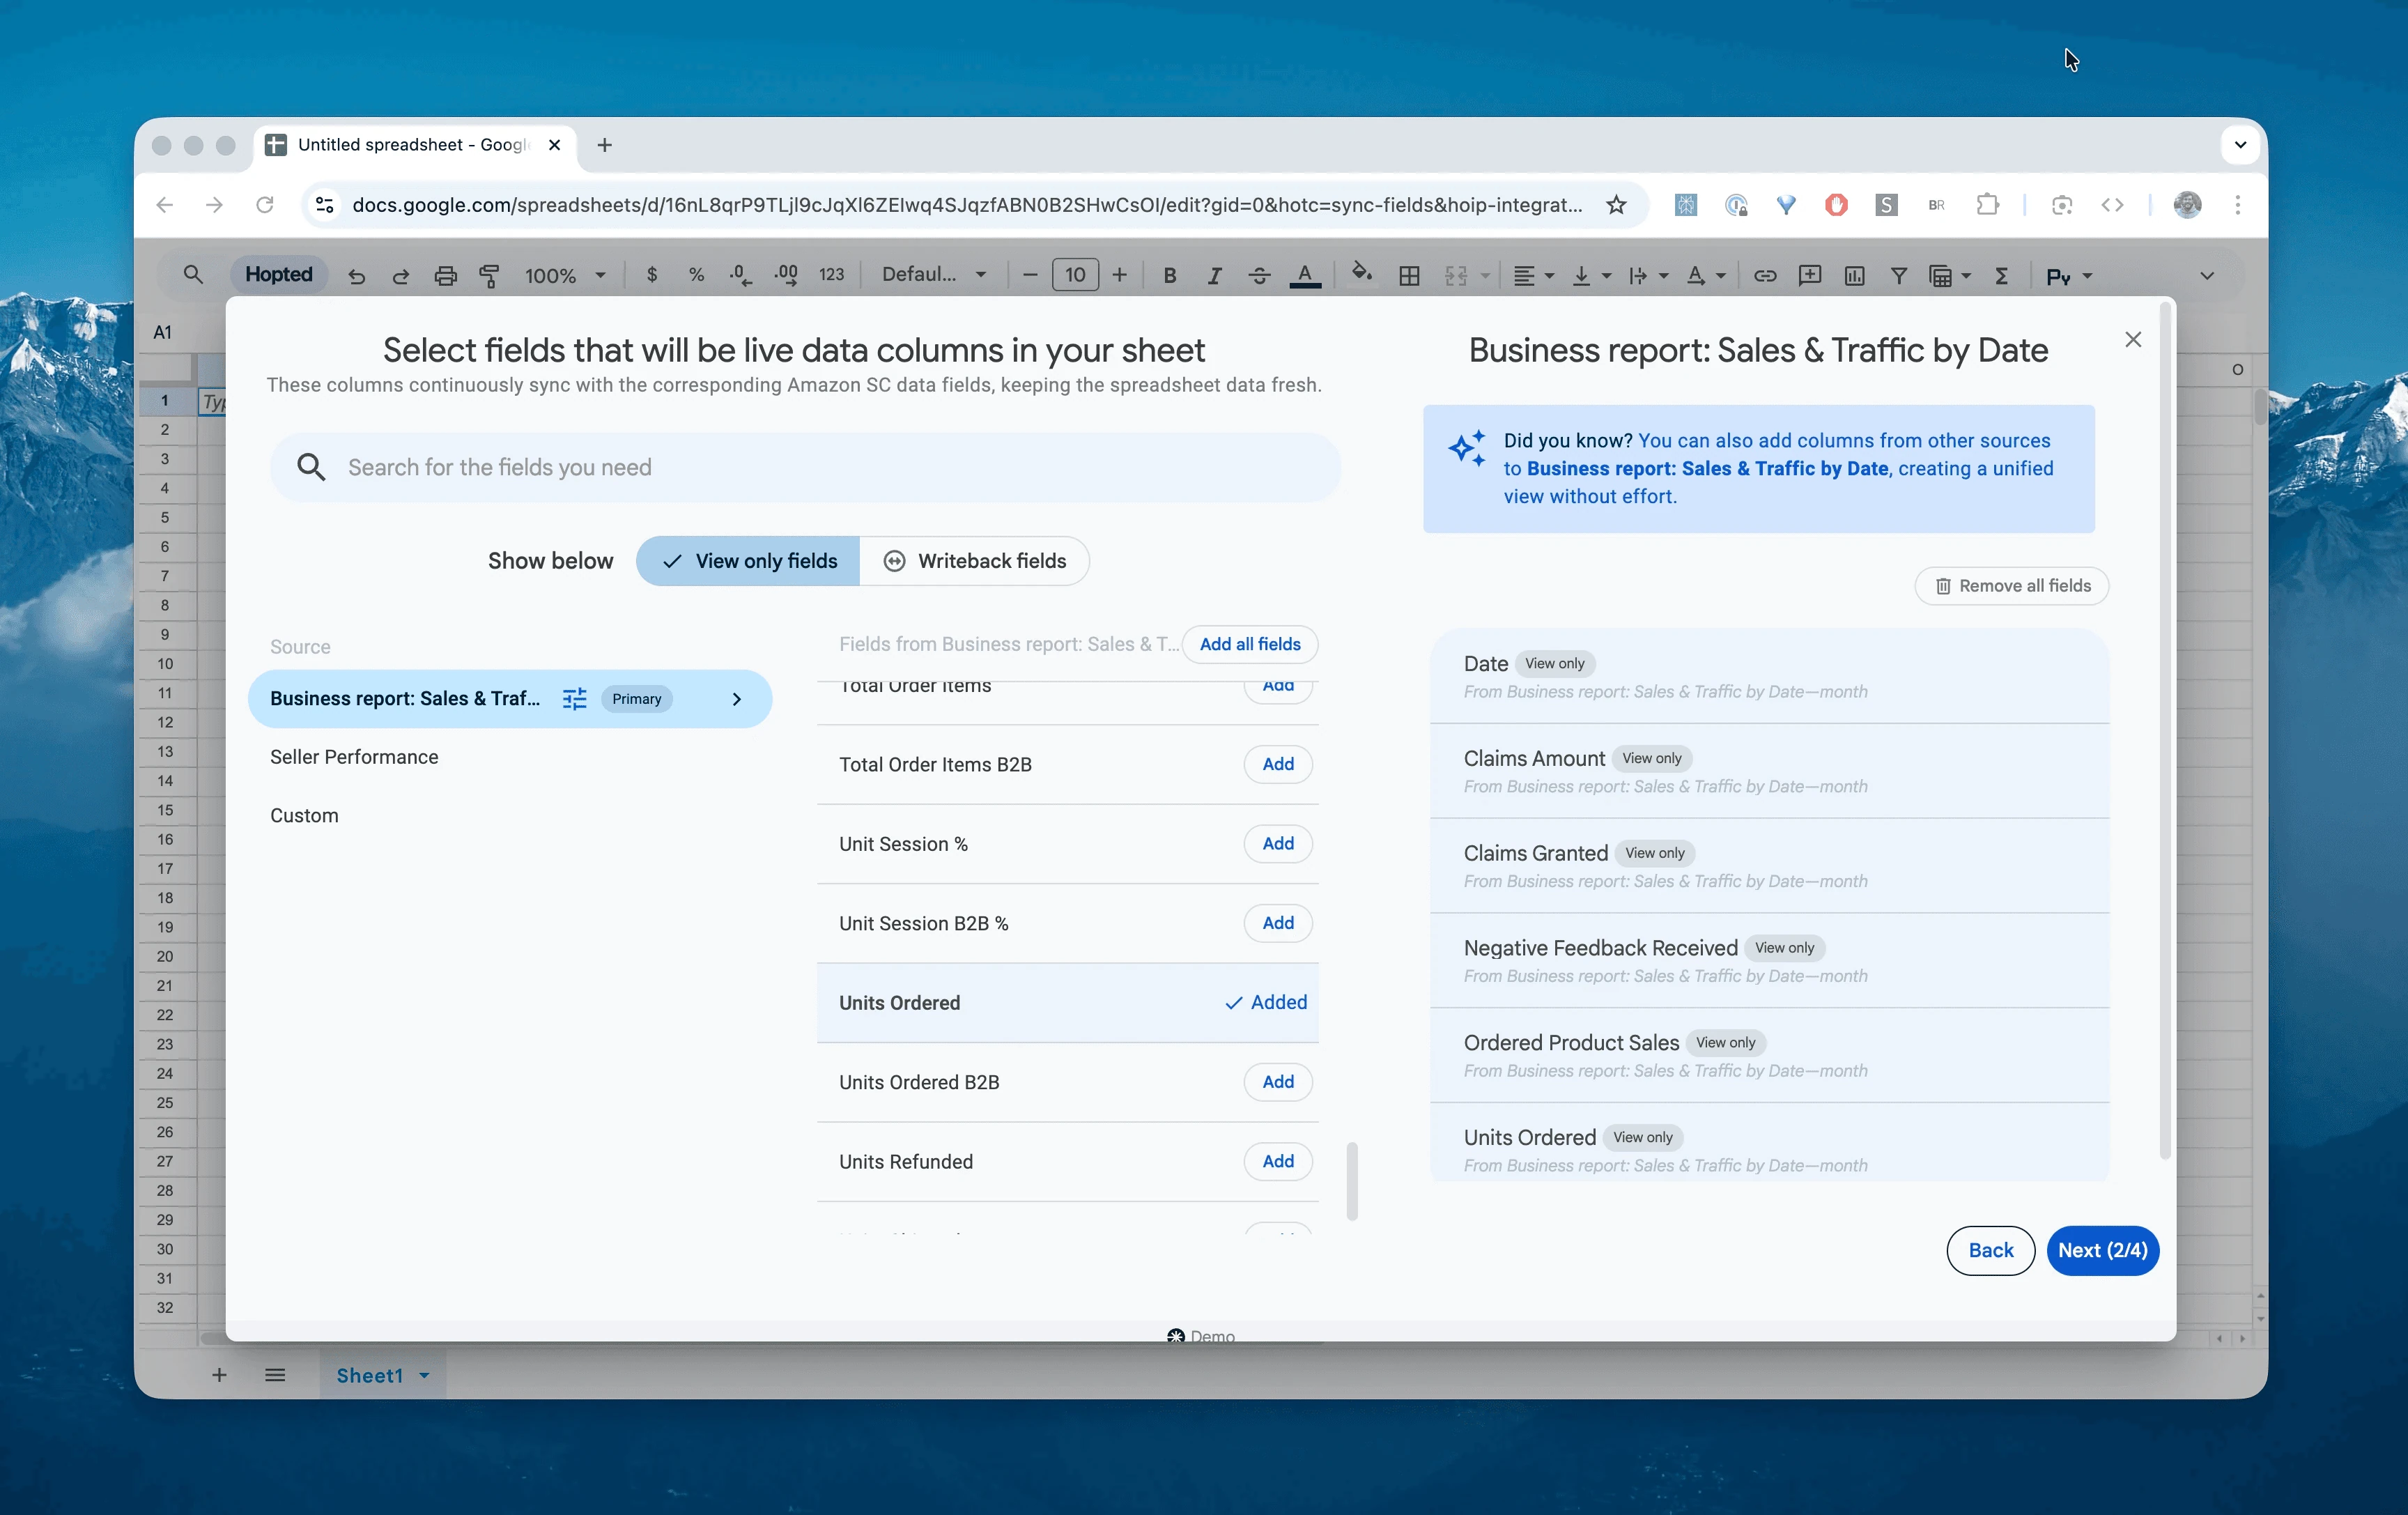Open the Chrome three-dot menu

[2238, 205]
